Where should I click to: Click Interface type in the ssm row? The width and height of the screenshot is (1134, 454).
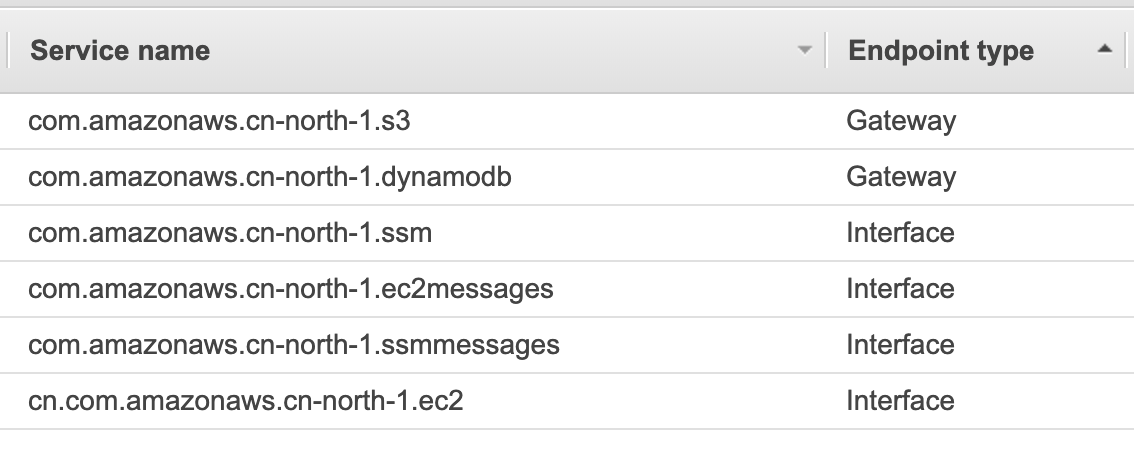[x=900, y=233]
